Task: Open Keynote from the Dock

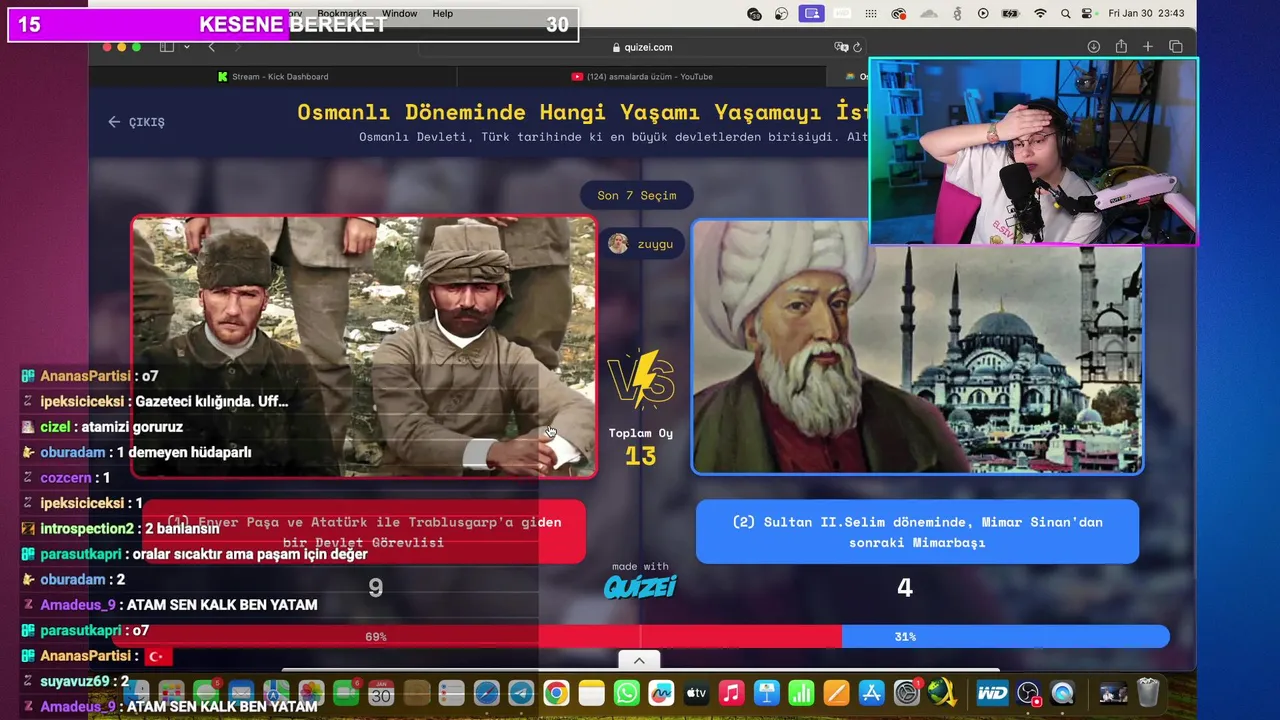Action: (x=766, y=693)
